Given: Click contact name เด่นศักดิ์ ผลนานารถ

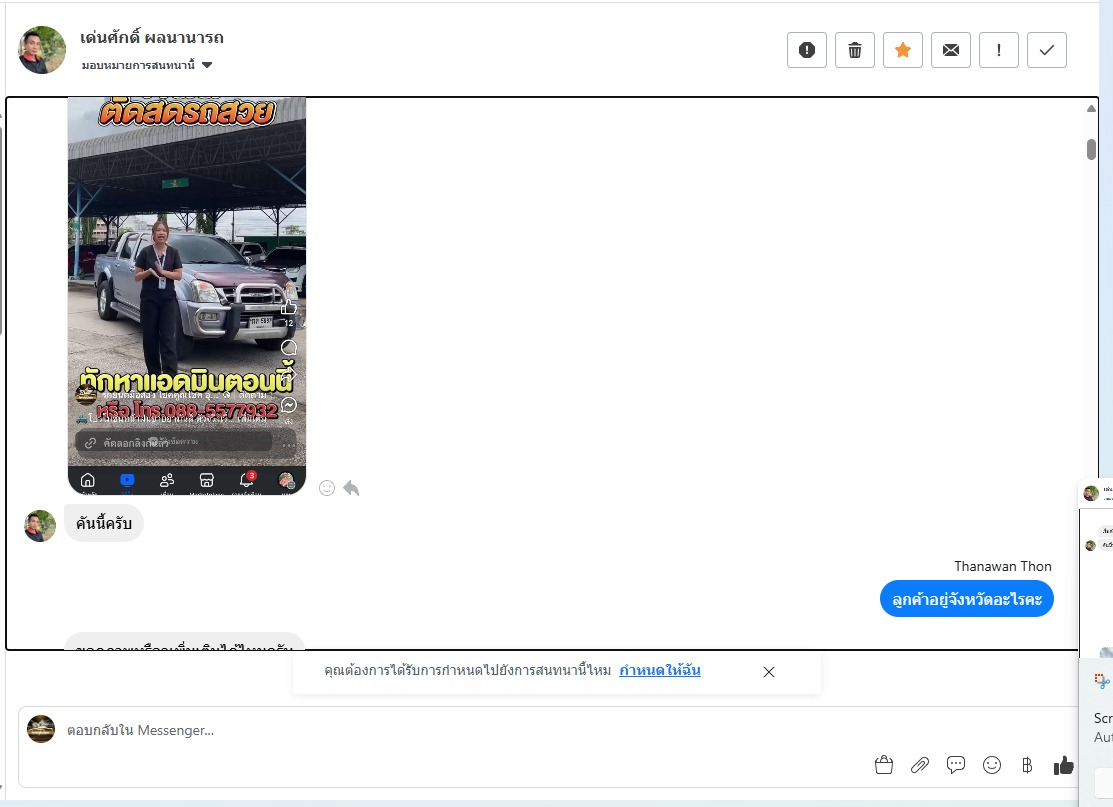Looking at the screenshot, I should pos(151,38).
